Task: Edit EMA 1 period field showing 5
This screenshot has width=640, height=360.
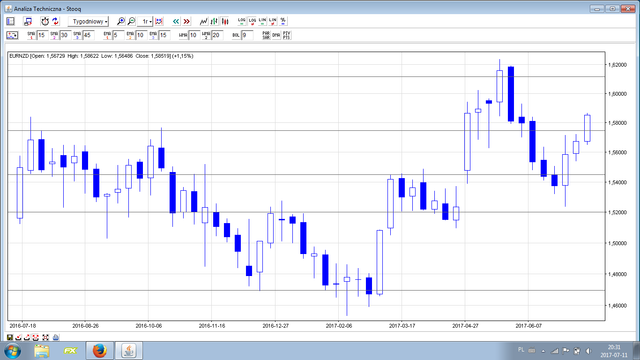Action: [118, 35]
